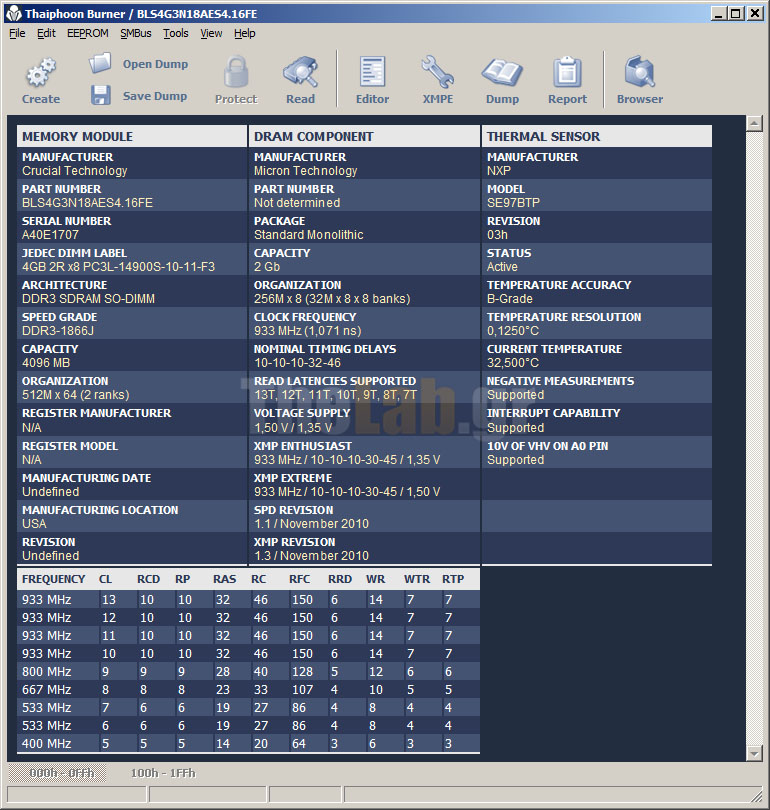Open the Tools menu

(x=176, y=34)
